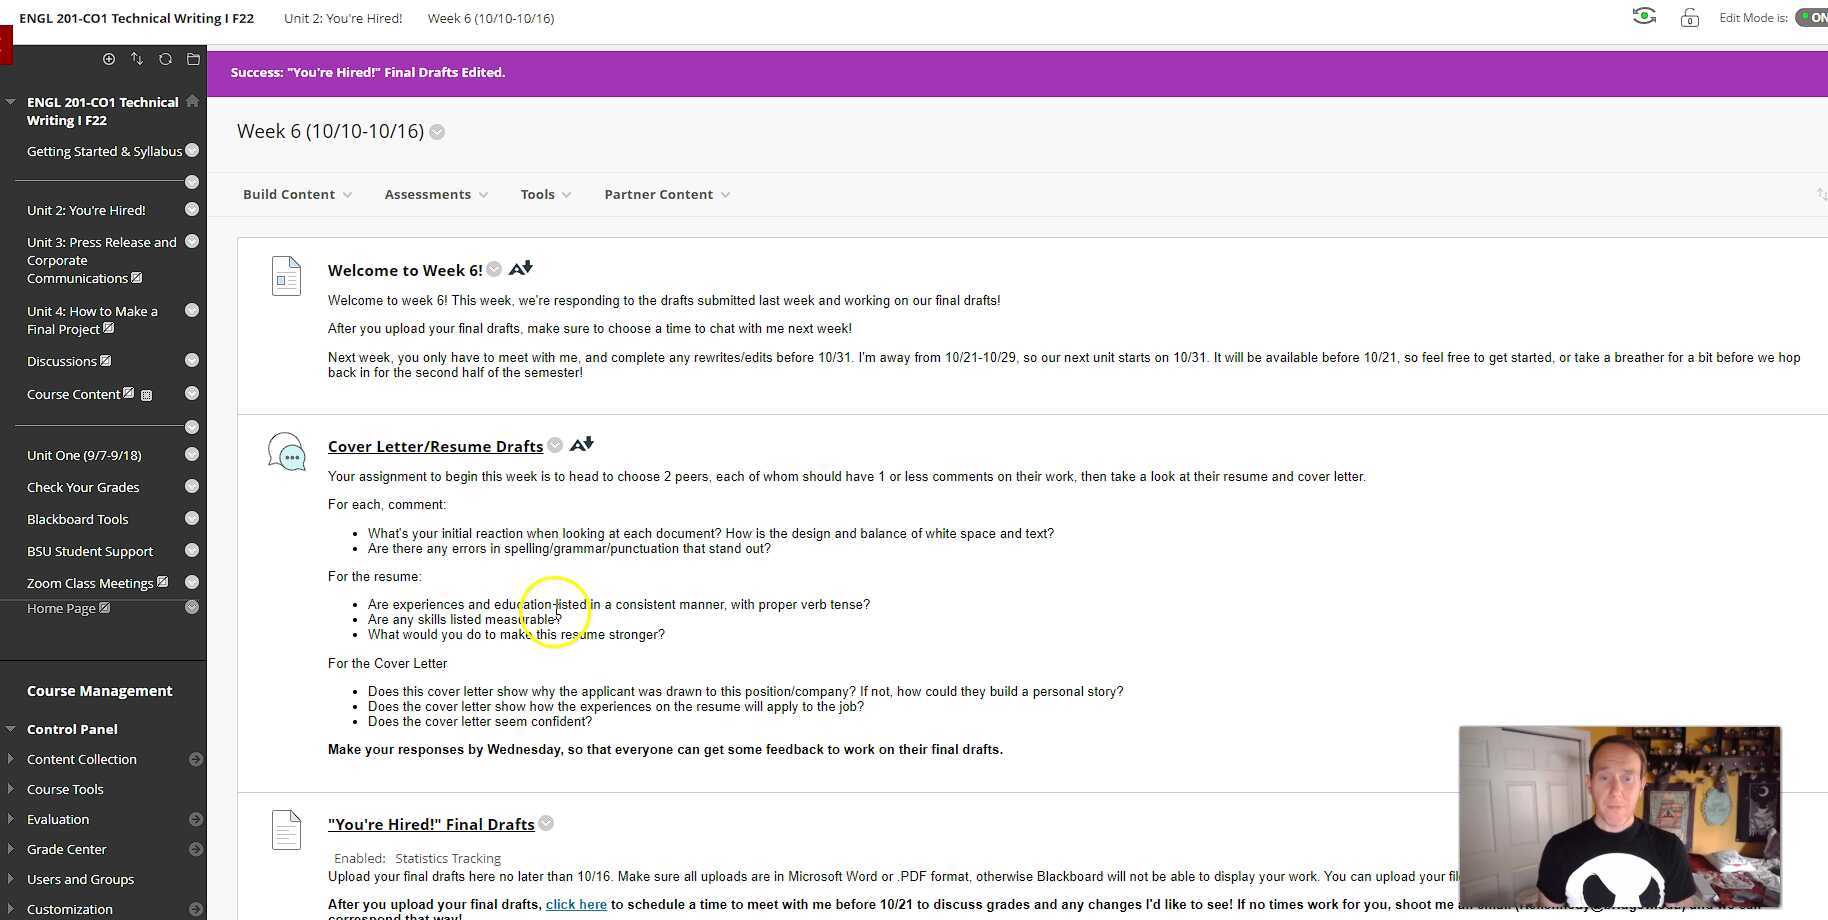The height and width of the screenshot is (920, 1828).
Task: Click hidden-link icon next to Discussions
Action: pos(105,360)
